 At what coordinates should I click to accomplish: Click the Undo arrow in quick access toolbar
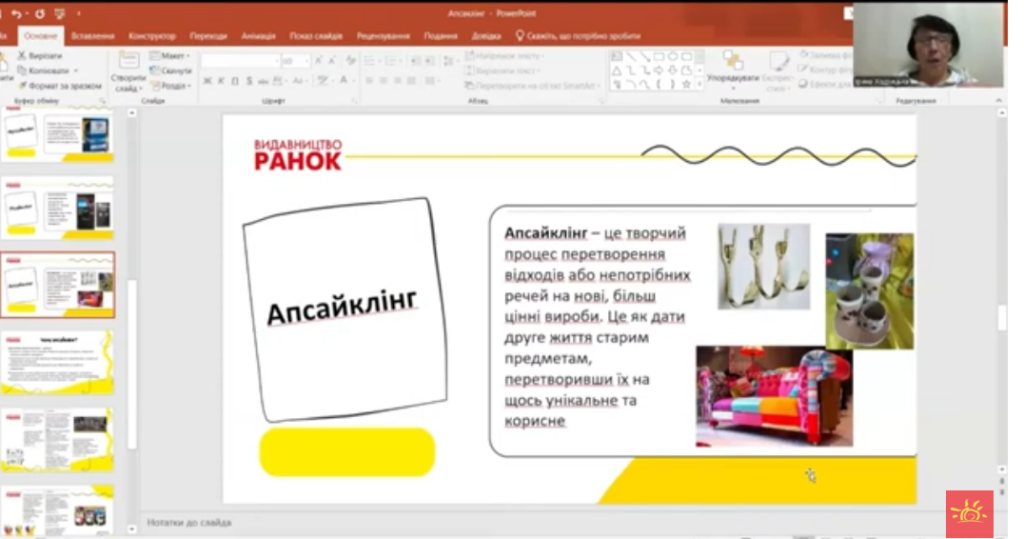18,14
